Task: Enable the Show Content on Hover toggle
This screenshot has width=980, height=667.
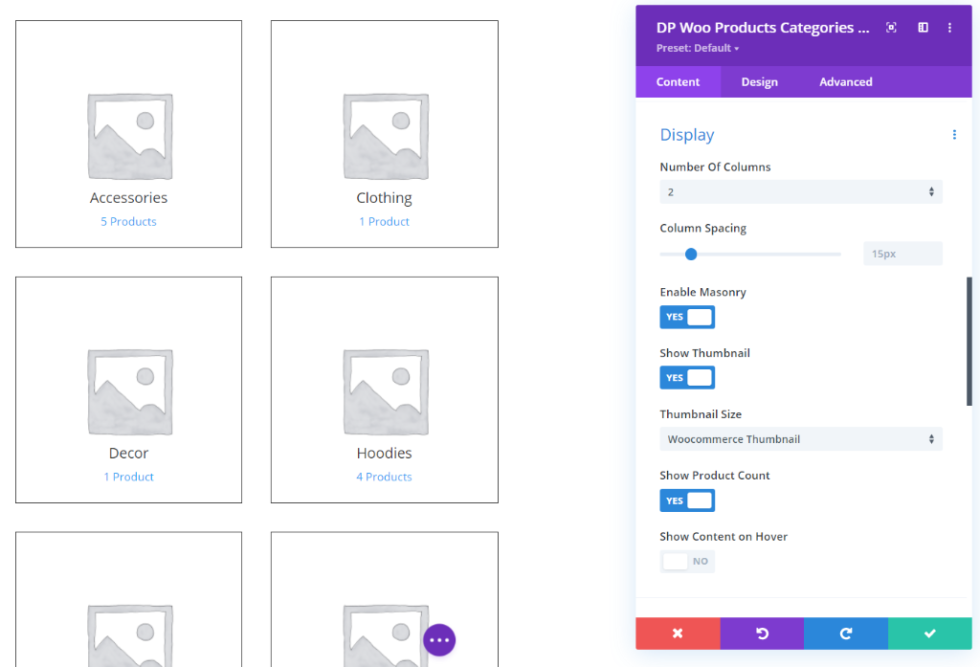Action: coord(687,561)
